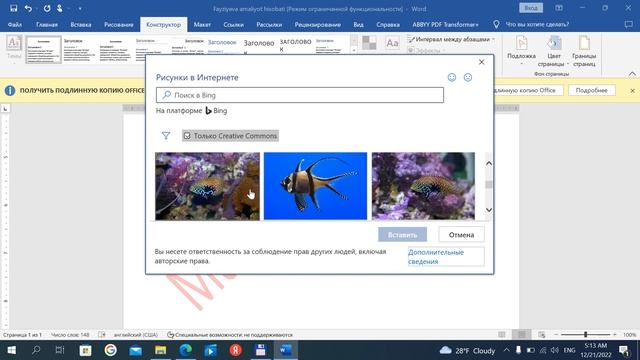This screenshot has width=640, height=360.
Task: Click the 100% zoom level
Action: [x=629, y=335]
